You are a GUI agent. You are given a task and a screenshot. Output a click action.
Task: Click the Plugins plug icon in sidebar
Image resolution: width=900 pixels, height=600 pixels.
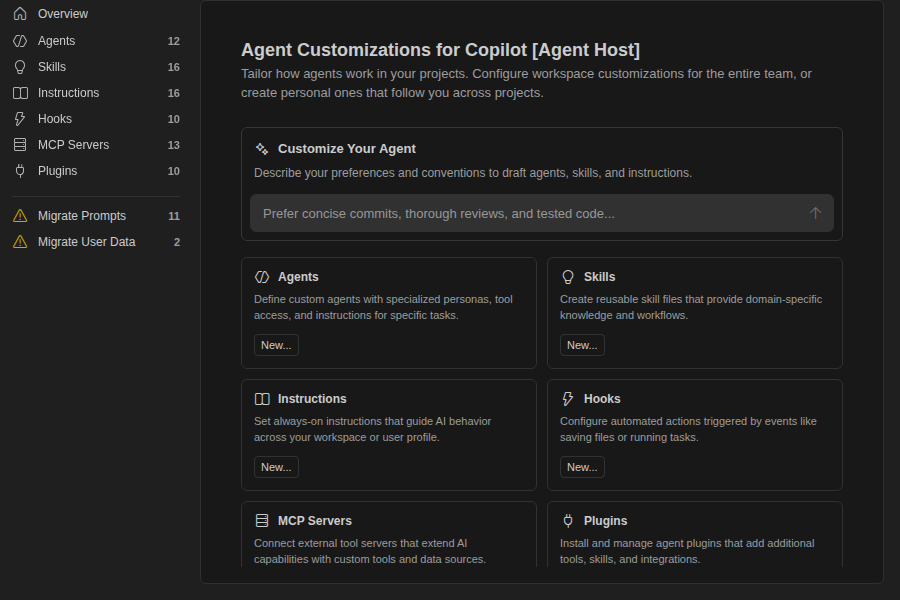(x=20, y=171)
